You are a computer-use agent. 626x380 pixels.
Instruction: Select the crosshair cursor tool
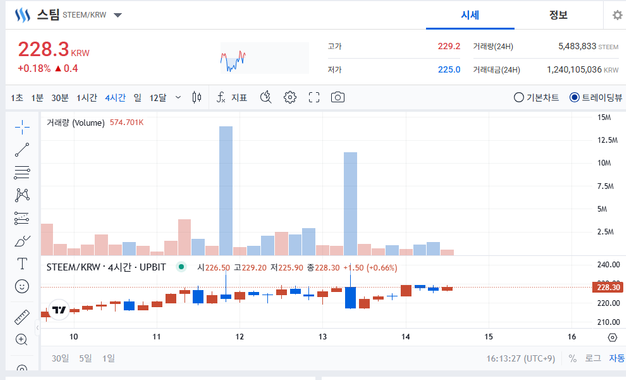22,127
